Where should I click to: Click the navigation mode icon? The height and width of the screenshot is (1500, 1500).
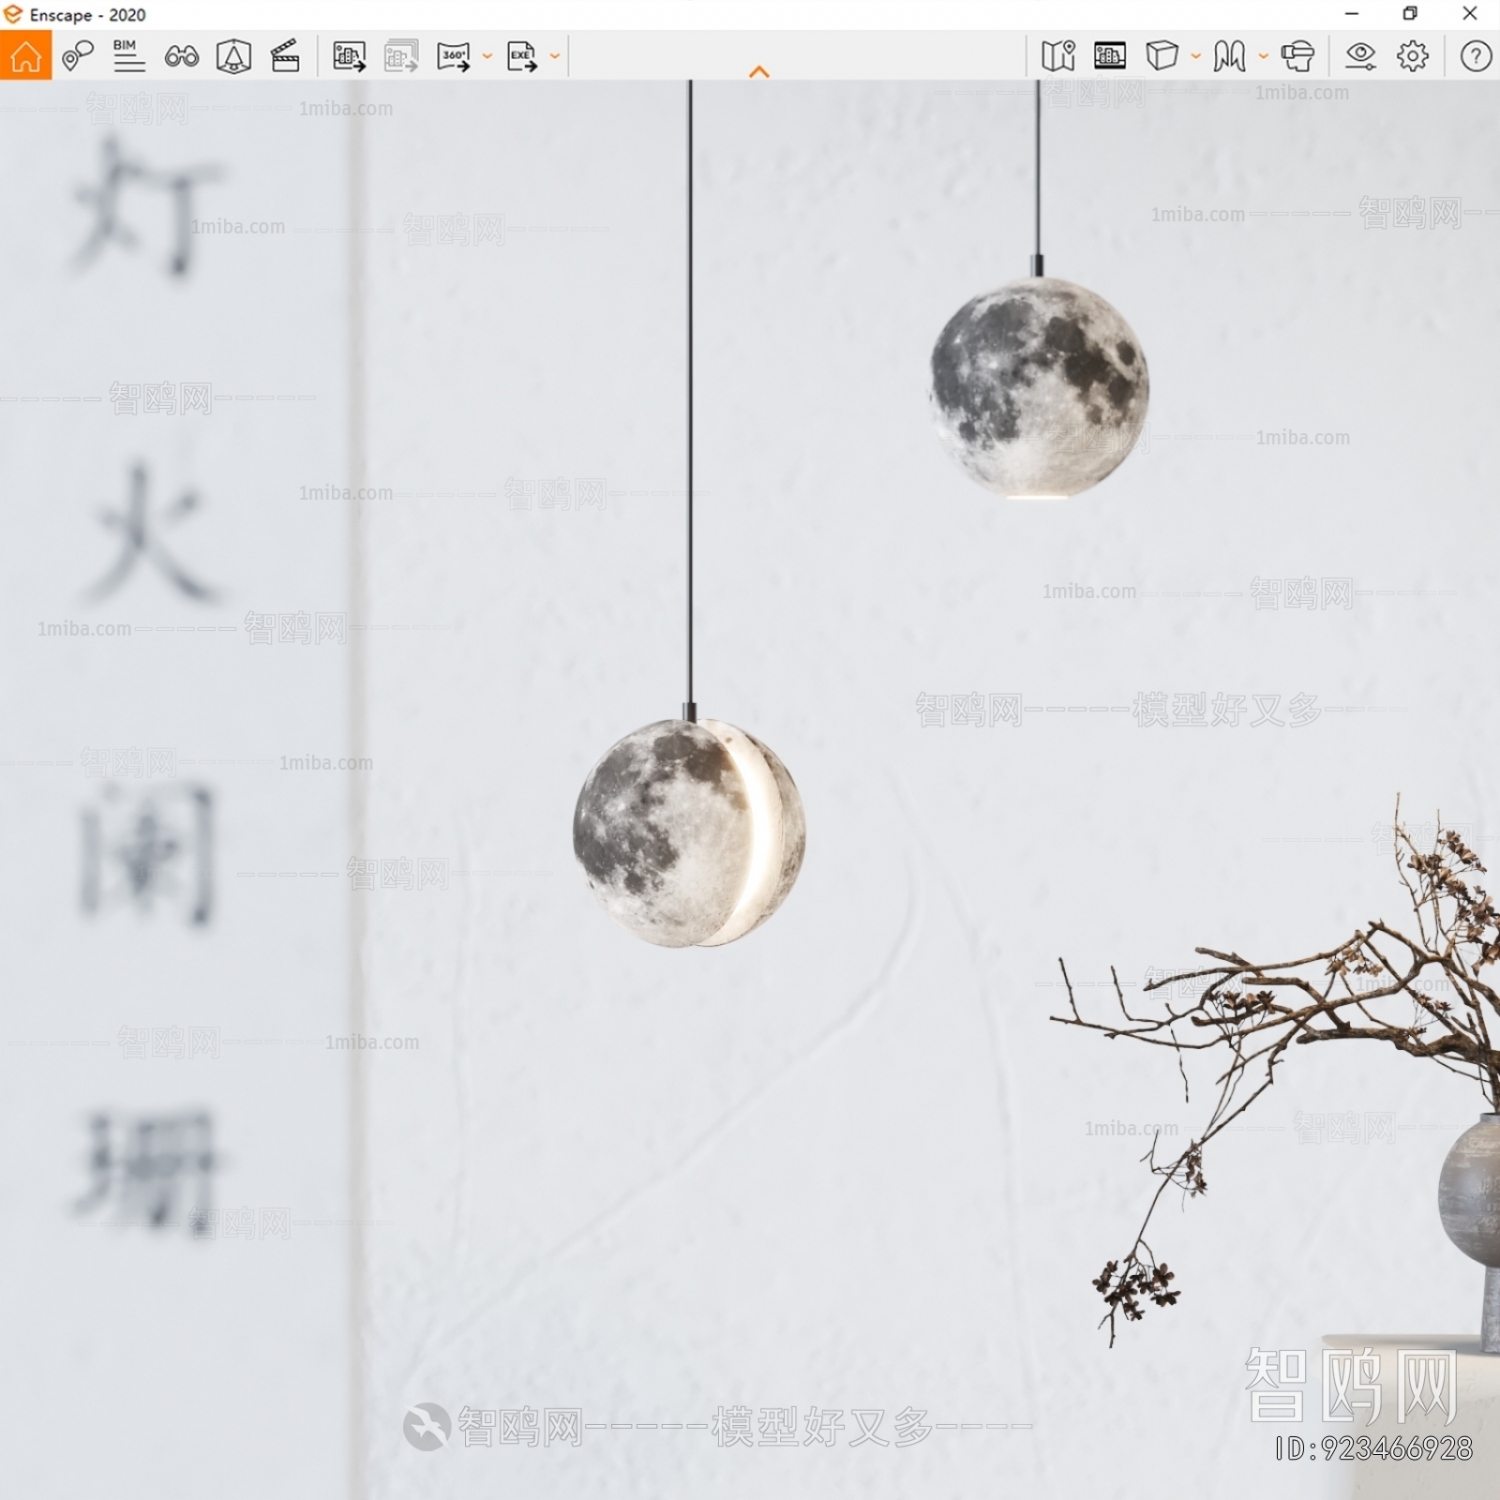coord(1229,55)
